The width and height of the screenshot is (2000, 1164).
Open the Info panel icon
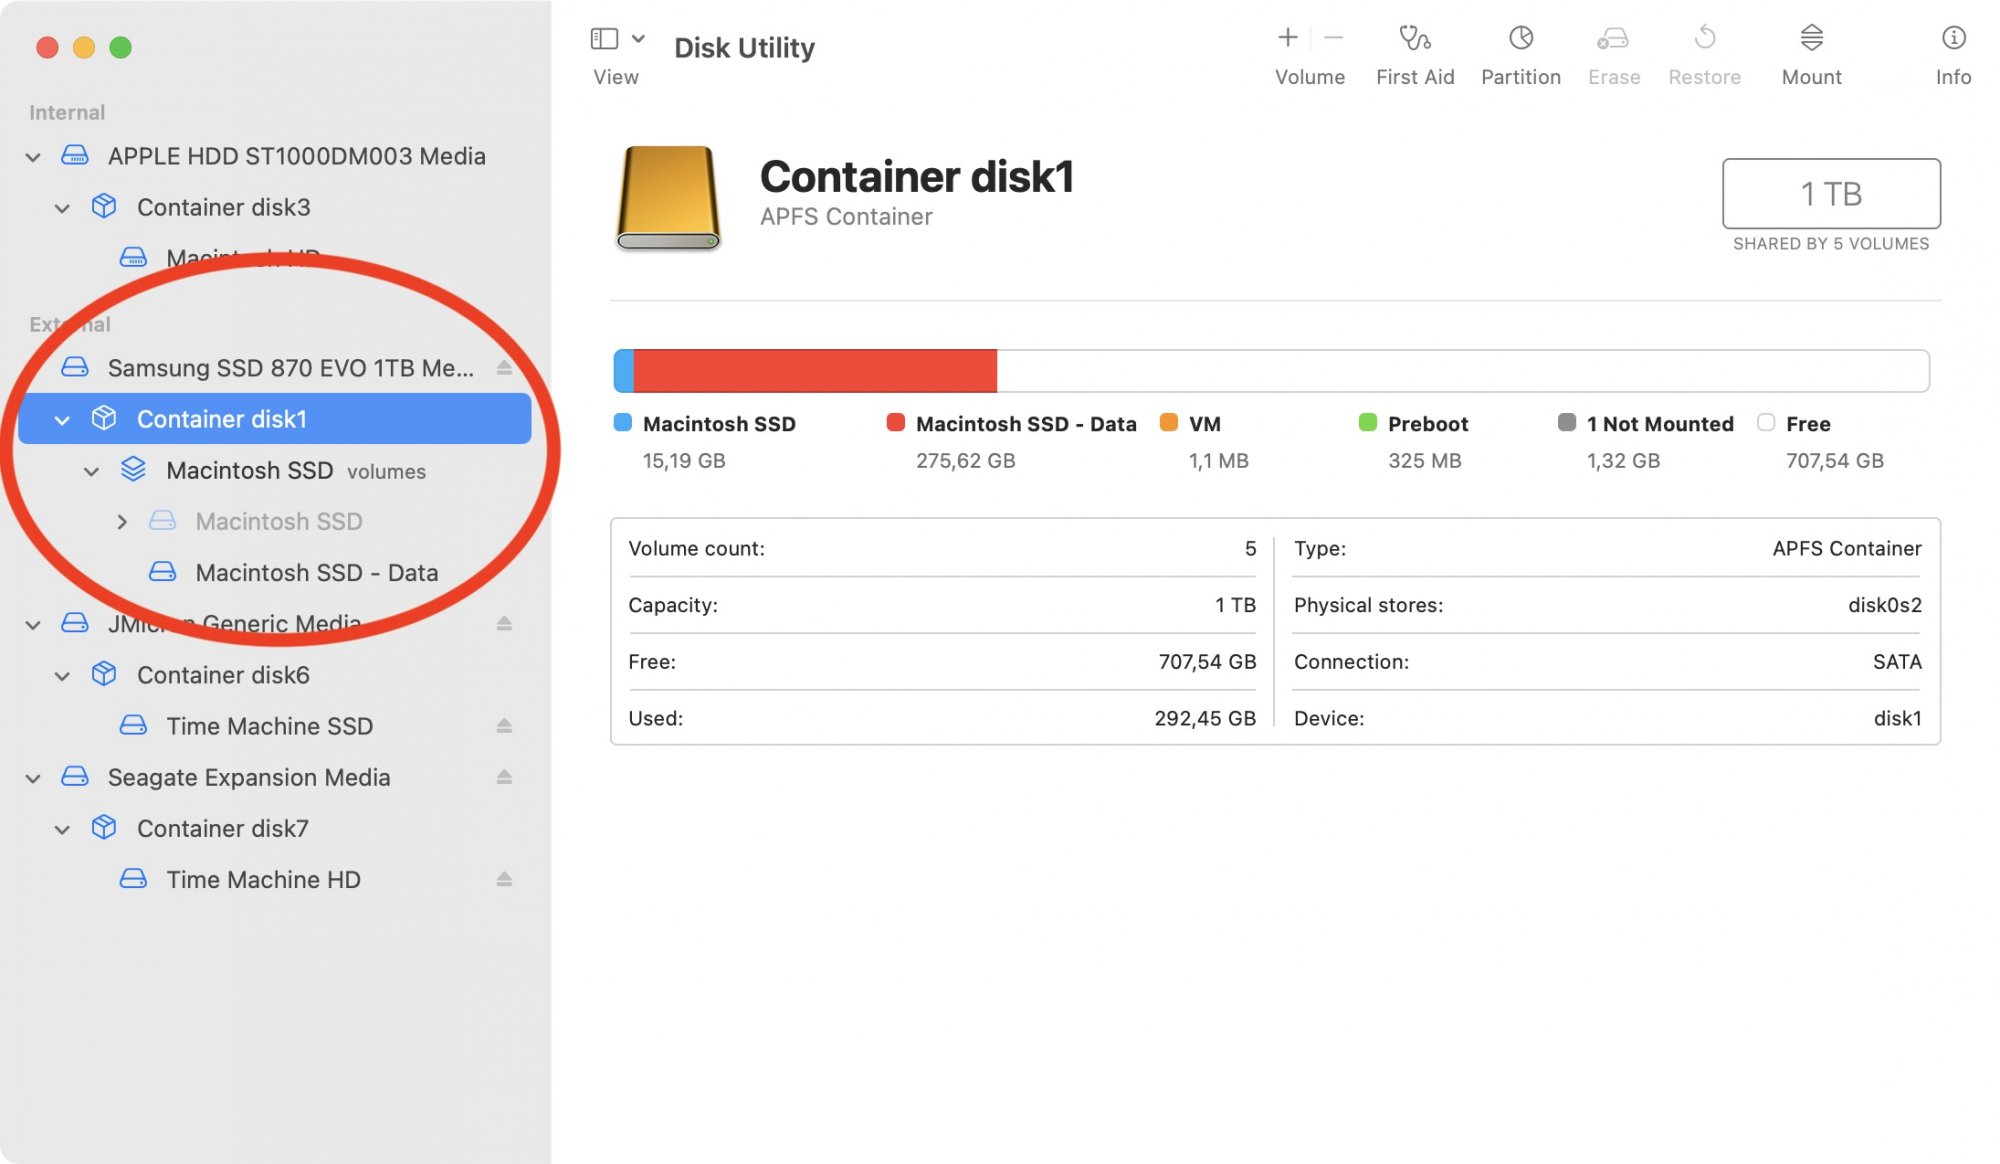click(x=1952, y=39)
